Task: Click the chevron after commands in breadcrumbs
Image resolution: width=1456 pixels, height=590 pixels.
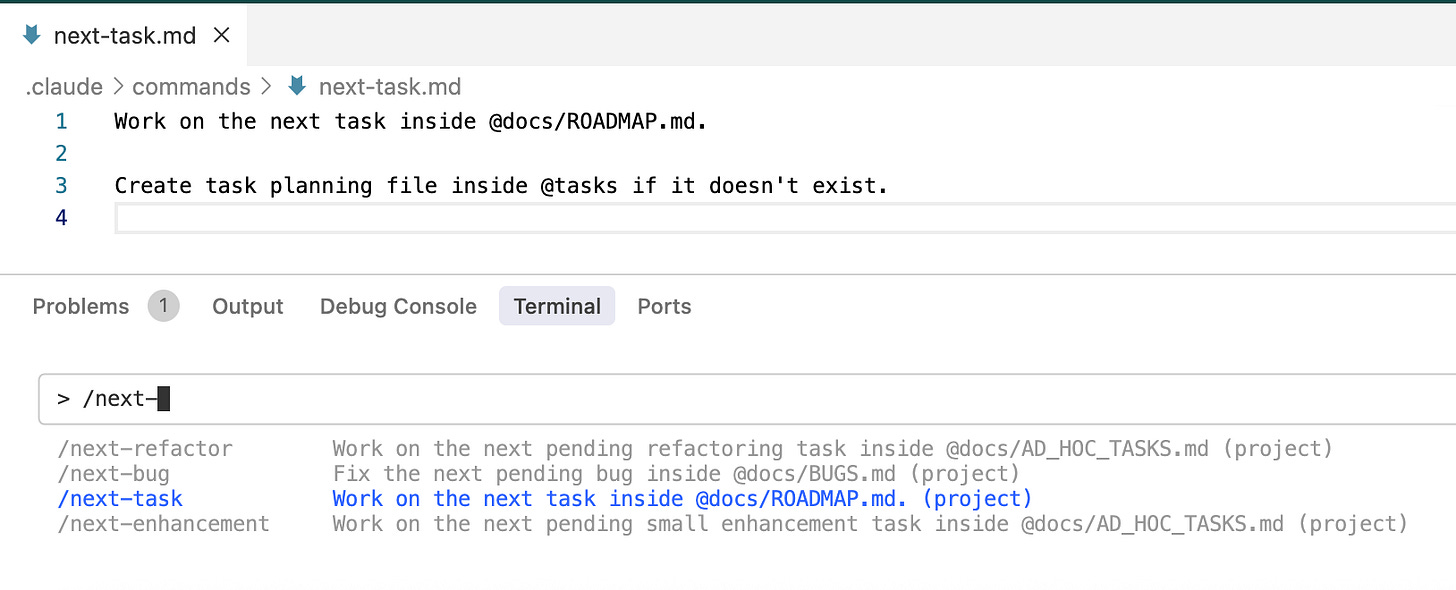Action: coord(265,86)
